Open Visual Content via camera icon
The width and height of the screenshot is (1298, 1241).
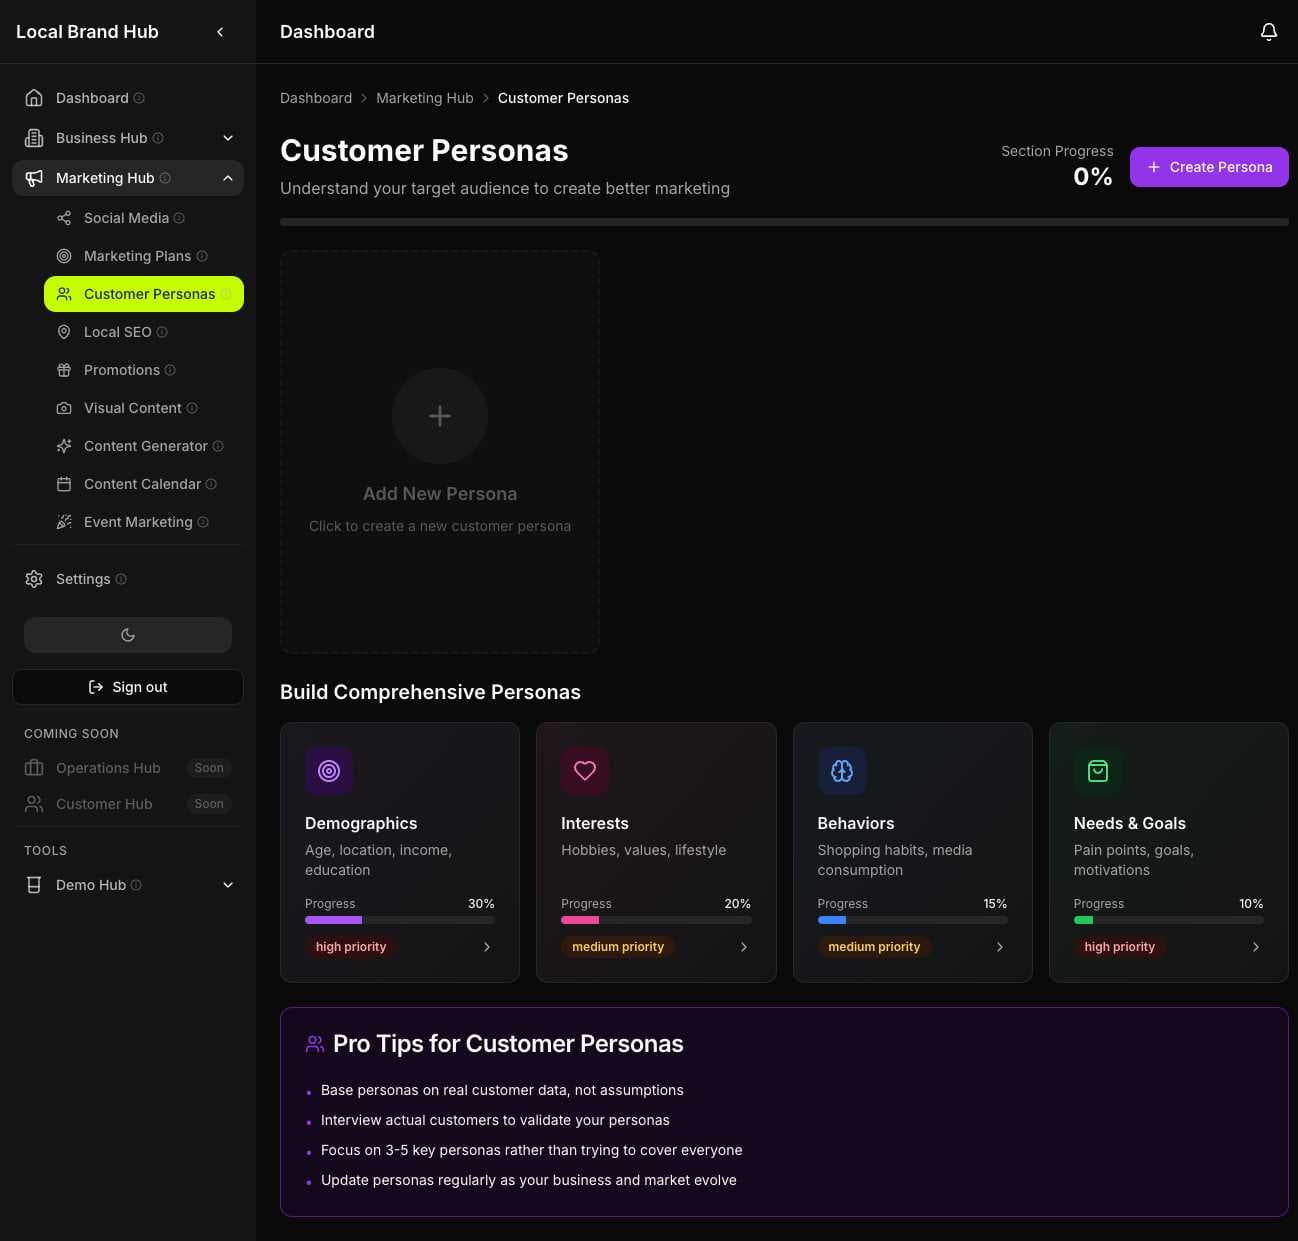tap(64, 408)
